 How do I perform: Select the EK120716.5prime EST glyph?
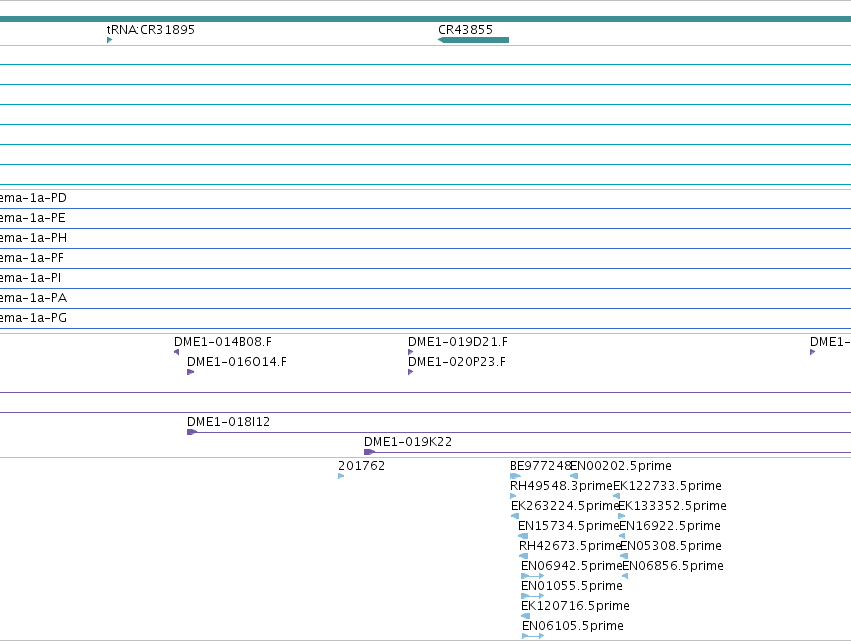(x=525, y=616)
